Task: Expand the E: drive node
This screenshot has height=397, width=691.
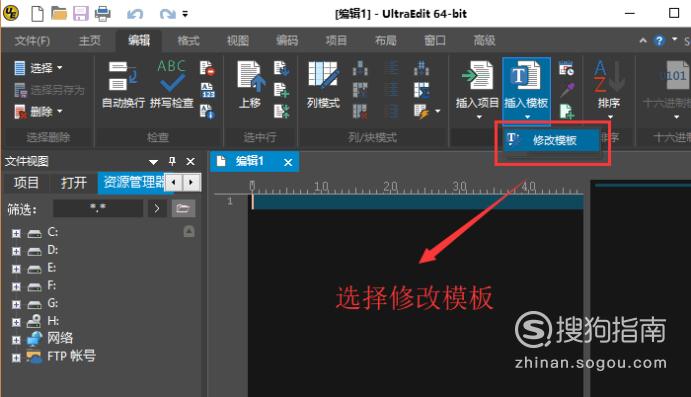Action: click(x=16, y=268)
